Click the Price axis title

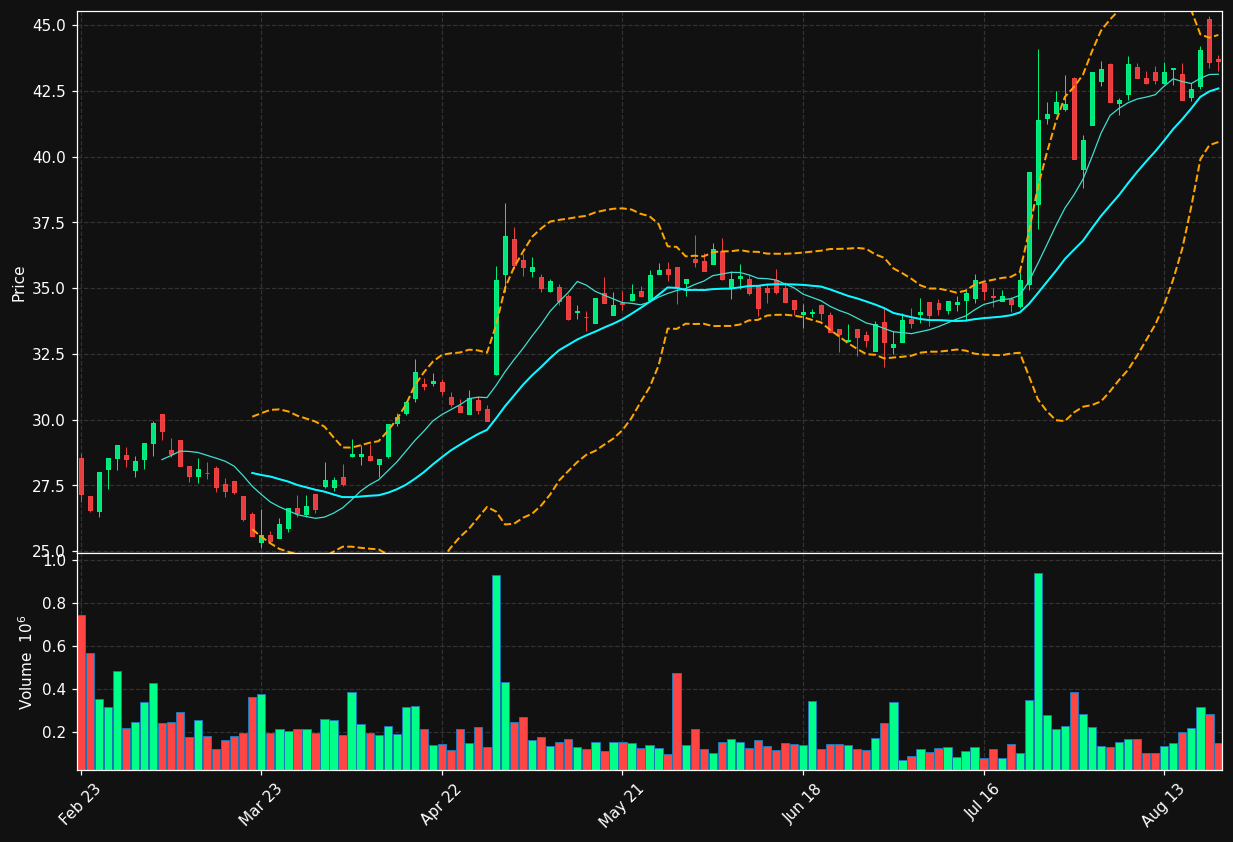[x=19, y=283]
